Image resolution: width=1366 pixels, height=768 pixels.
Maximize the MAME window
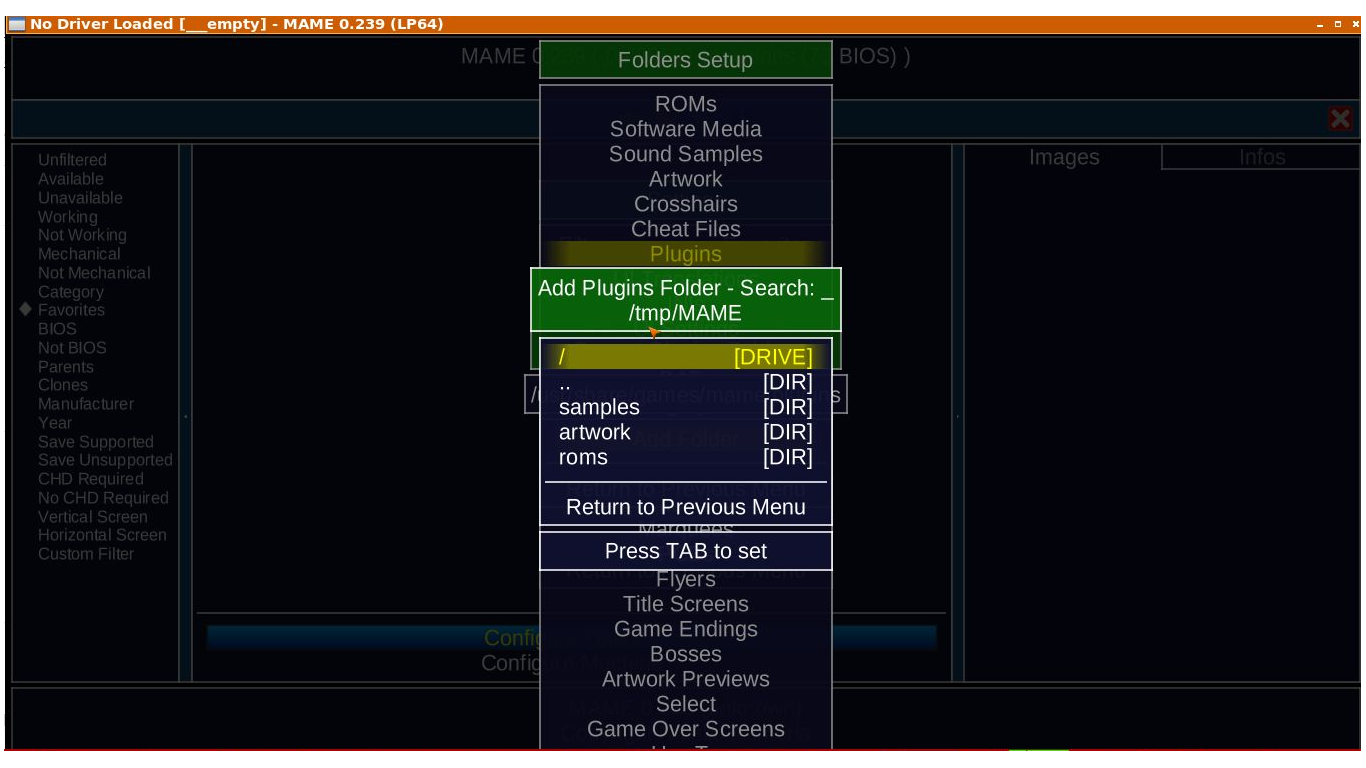coord(1338,24)
